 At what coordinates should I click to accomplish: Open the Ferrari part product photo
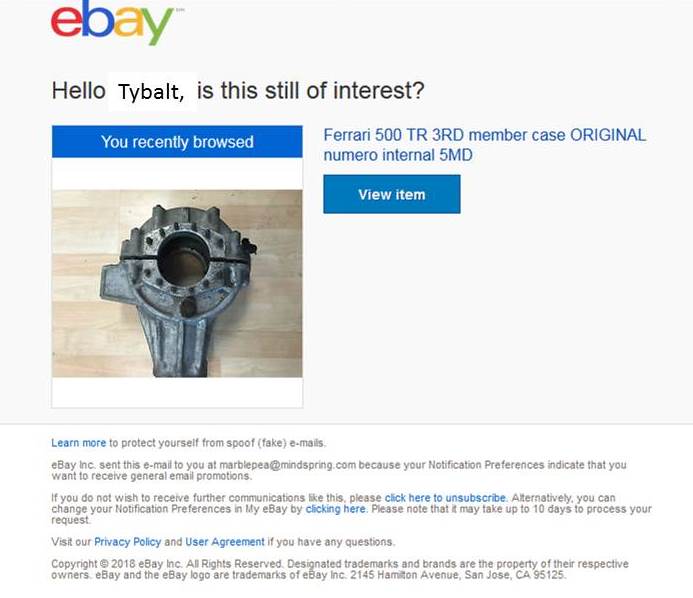(x=177, y=283)
